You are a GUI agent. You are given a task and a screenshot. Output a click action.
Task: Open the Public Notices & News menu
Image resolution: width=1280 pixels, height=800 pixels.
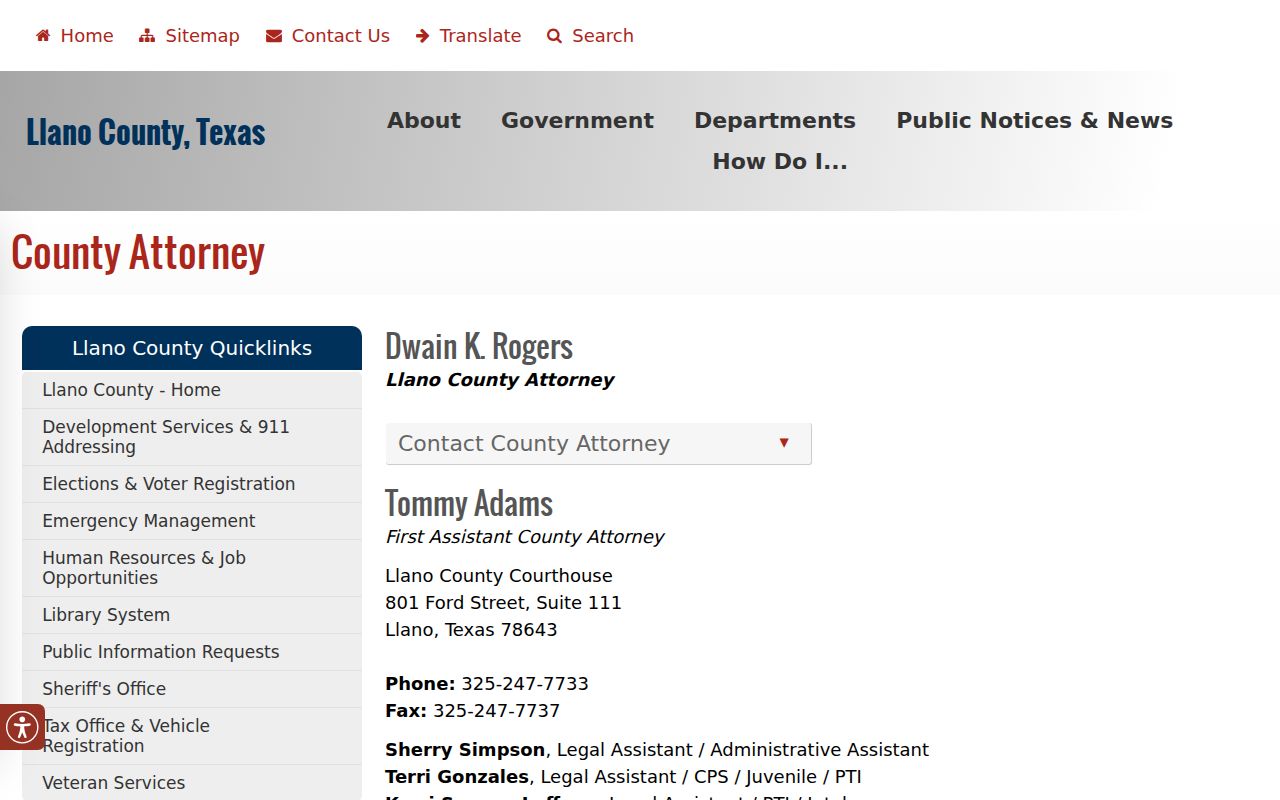[1034, 120]
